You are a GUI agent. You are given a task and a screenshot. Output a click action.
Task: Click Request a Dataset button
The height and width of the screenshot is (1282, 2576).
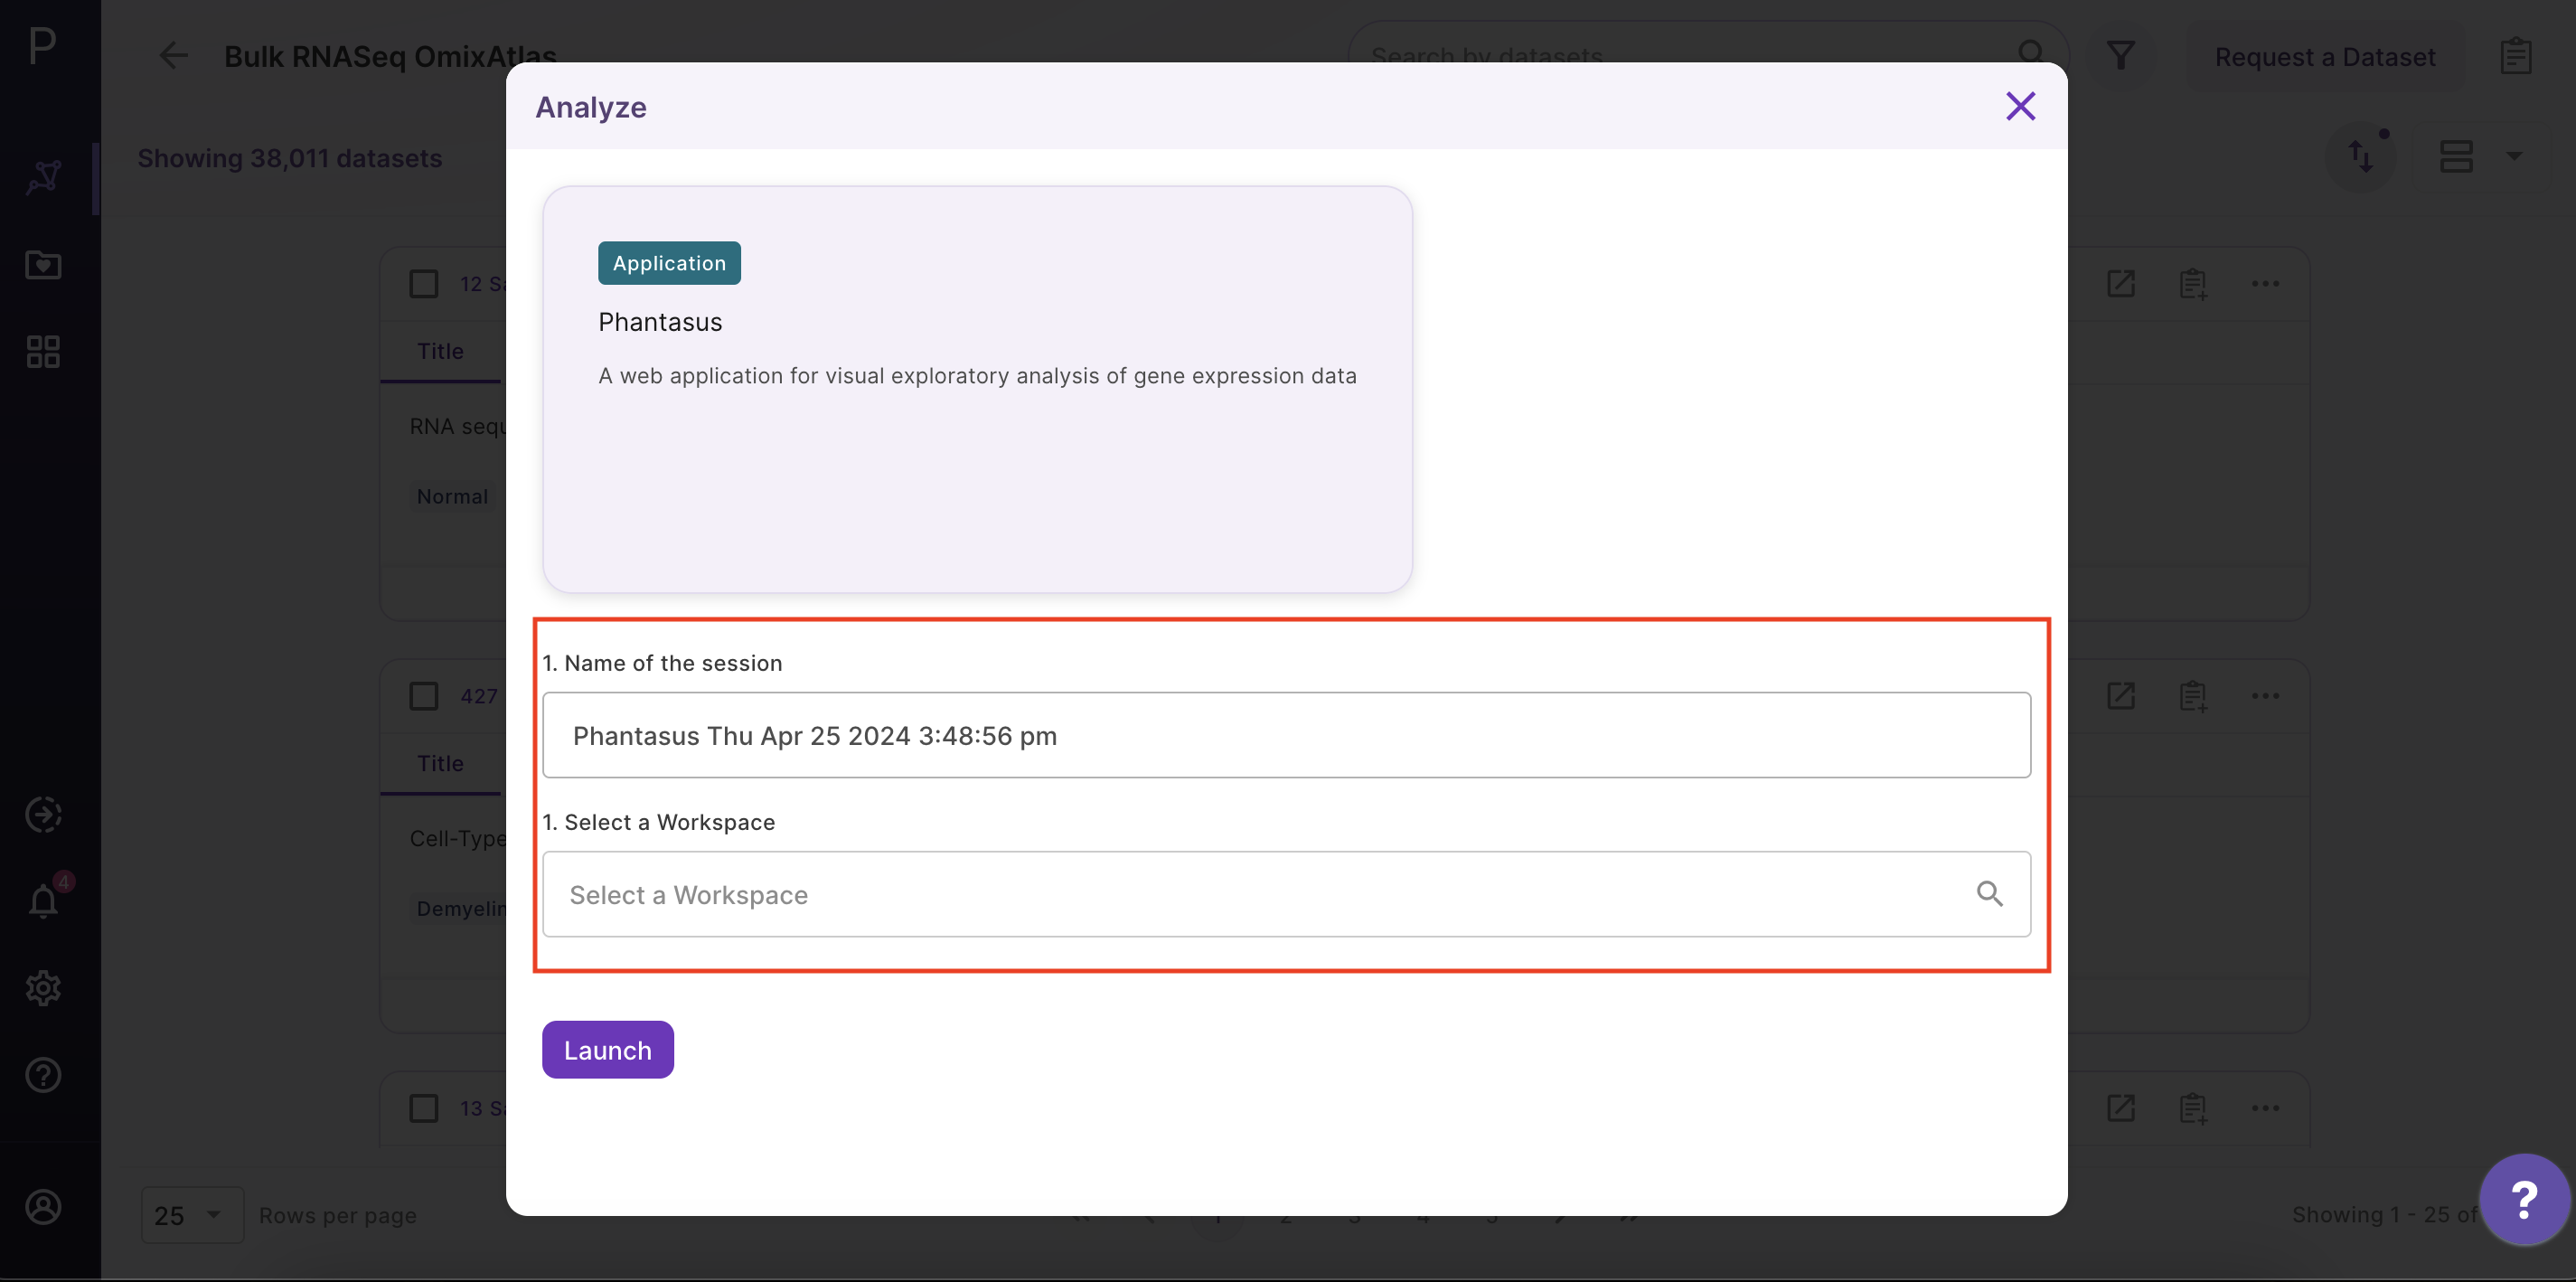pos(2325,57)
